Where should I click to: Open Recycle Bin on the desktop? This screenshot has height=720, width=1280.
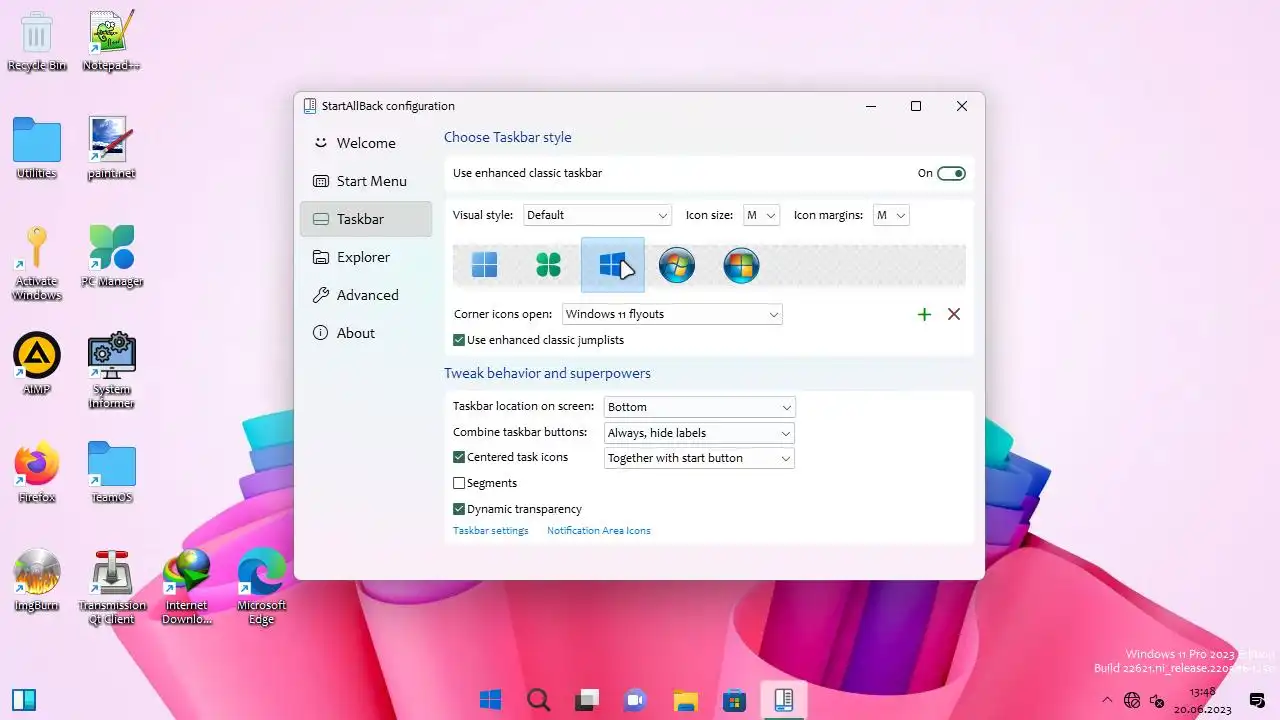click(37, 42)
